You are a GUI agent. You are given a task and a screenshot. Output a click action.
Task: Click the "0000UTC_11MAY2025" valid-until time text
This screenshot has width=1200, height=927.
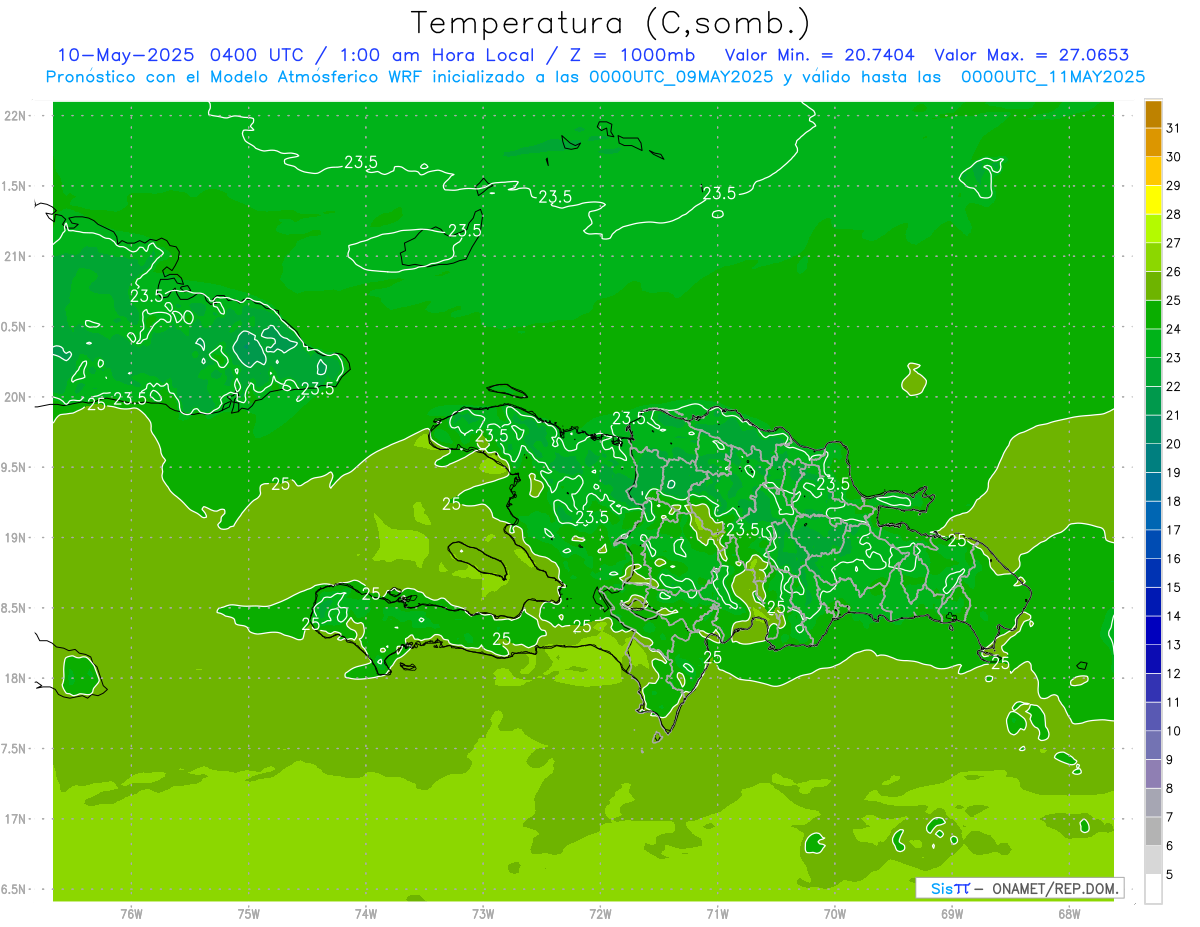pyautogui.click(x=1053, y=77)
